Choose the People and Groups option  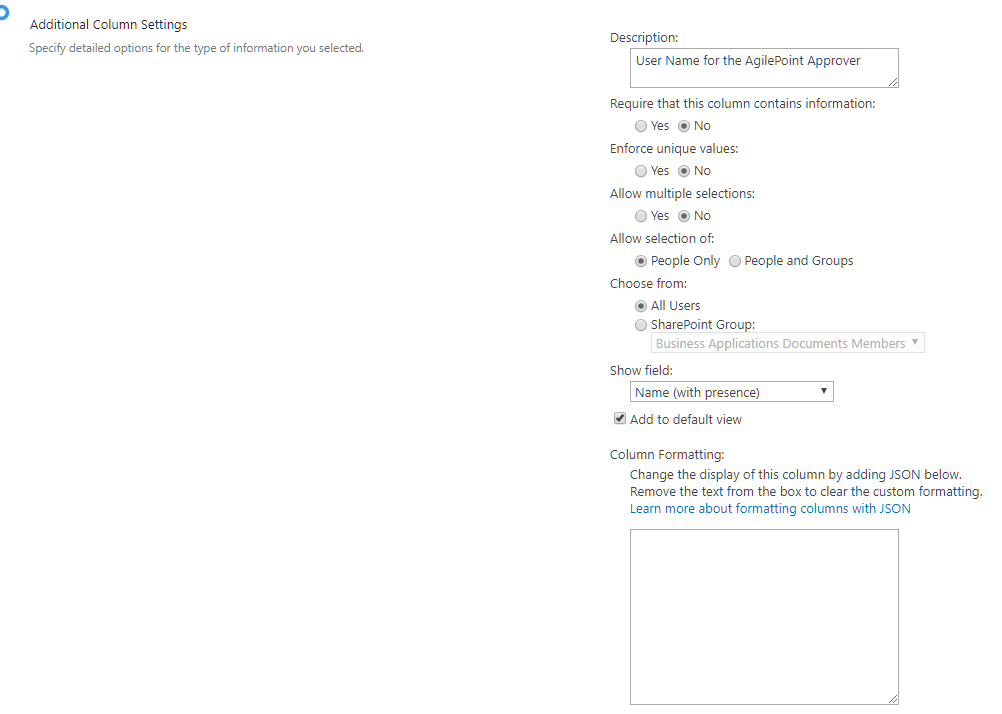click(x=735, y=261)
